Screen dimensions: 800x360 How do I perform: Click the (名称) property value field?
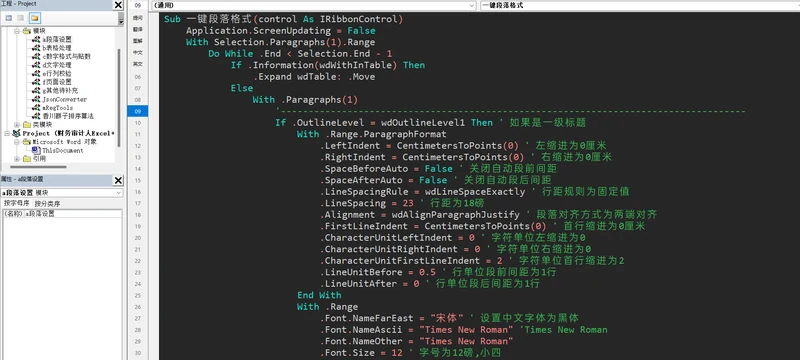point(73,214)
